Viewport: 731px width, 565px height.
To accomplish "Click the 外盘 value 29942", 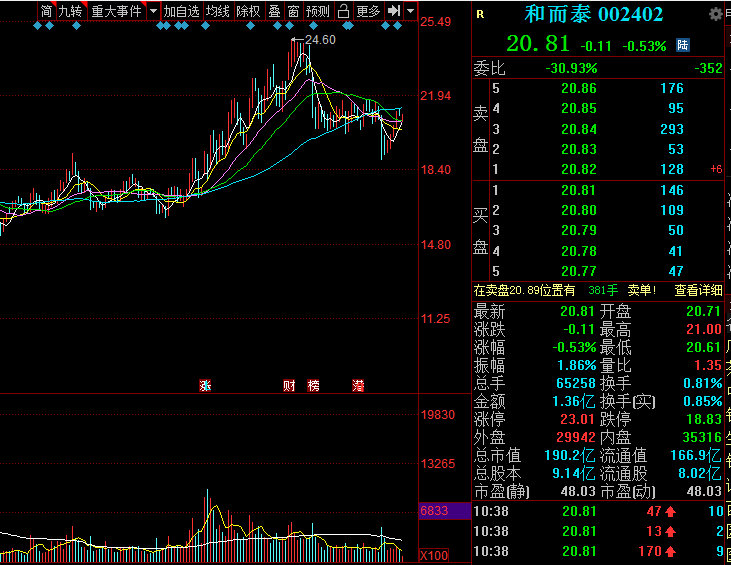I will pyautogui.click(x=576, y=437).
